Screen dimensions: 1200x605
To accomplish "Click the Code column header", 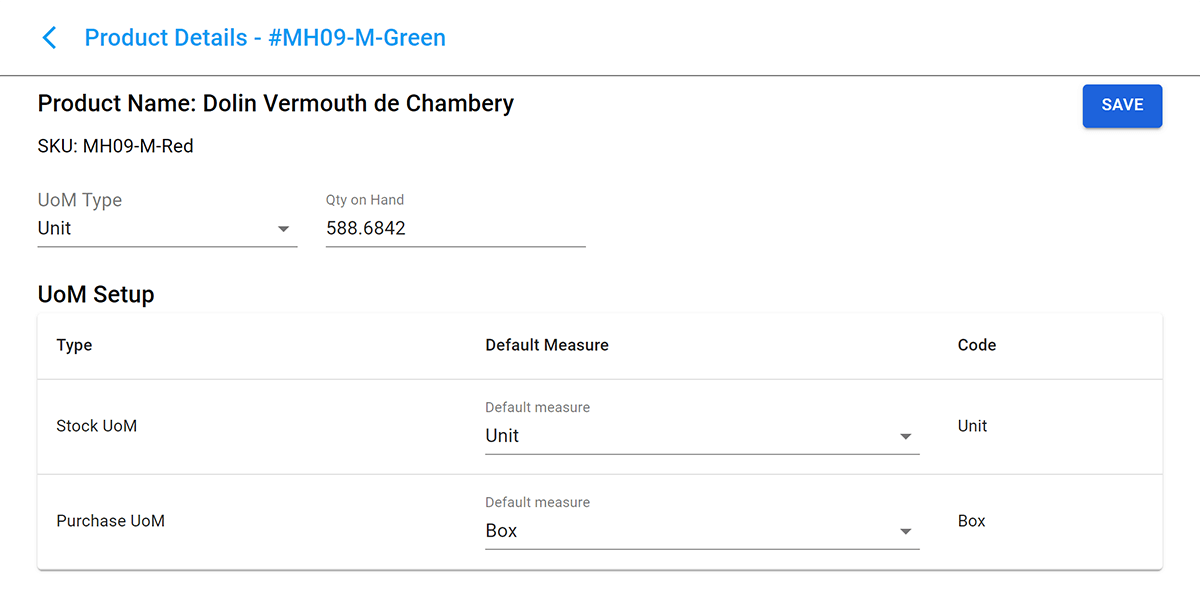I will point(977,345).
